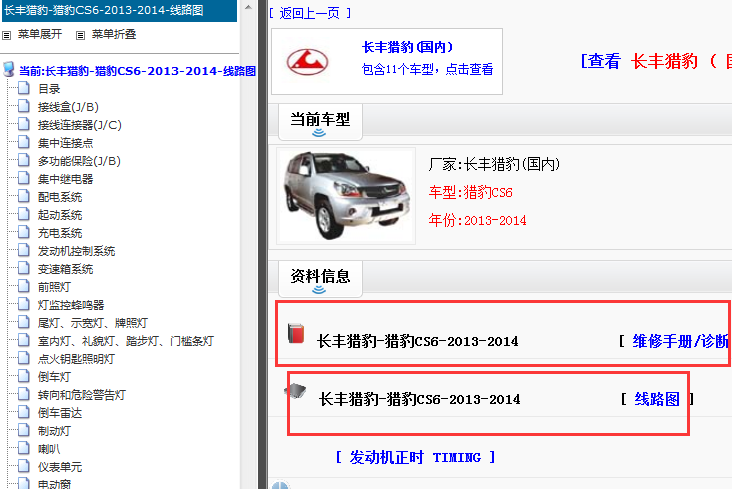Click the 菜单折叠 text link
Viewport: 732px width, 489px height.
coord(114,34)
